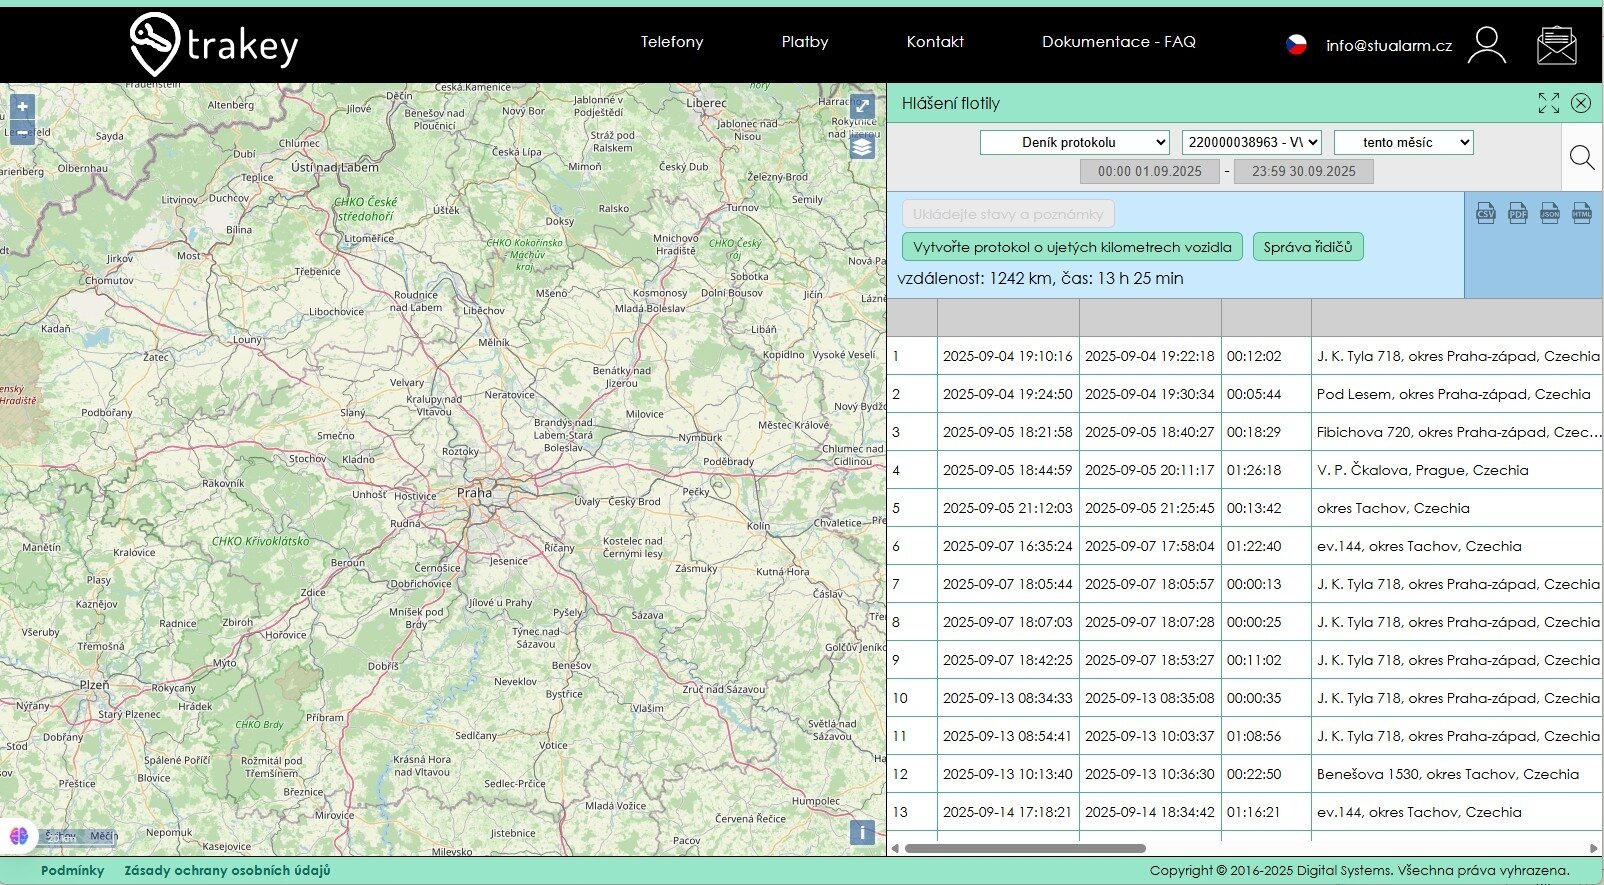
Task: Zoom out on the map
Action: click(22, 132)
